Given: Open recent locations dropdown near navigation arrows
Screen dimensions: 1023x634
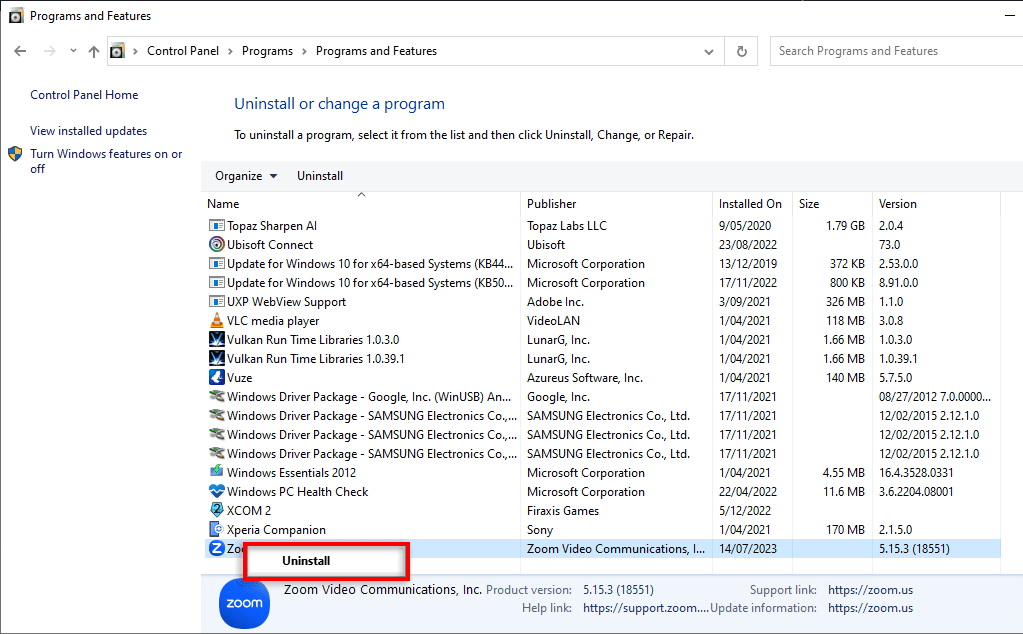Looking at the screenshot, I should click(x=73, y=51).
